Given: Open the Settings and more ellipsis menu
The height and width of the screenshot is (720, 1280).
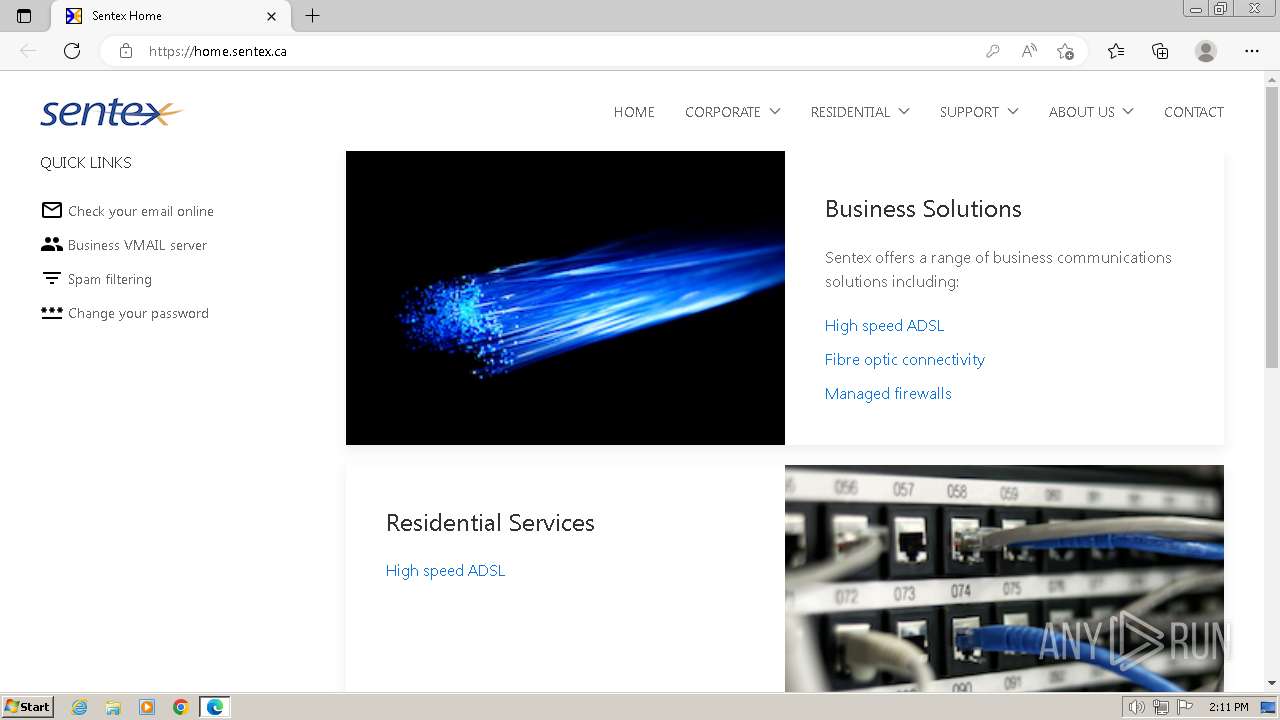Looking at the screenshot, I should [1252, 51].
